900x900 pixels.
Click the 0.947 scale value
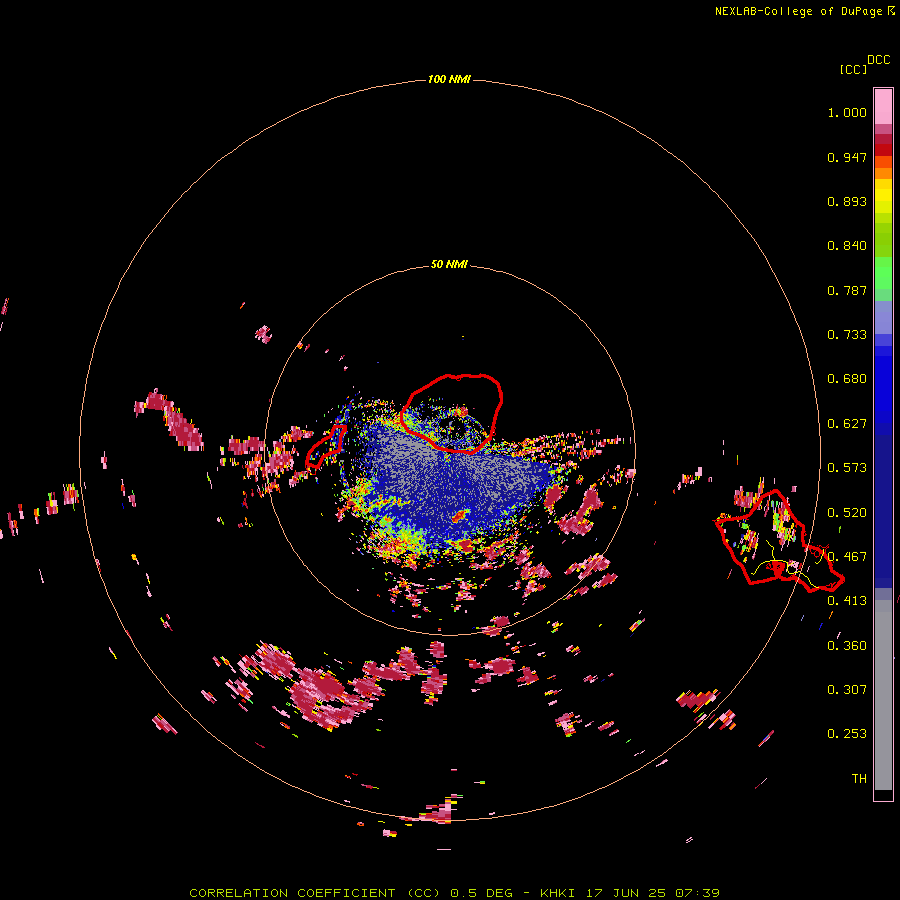pyautogui.click(x=847, y=157)
